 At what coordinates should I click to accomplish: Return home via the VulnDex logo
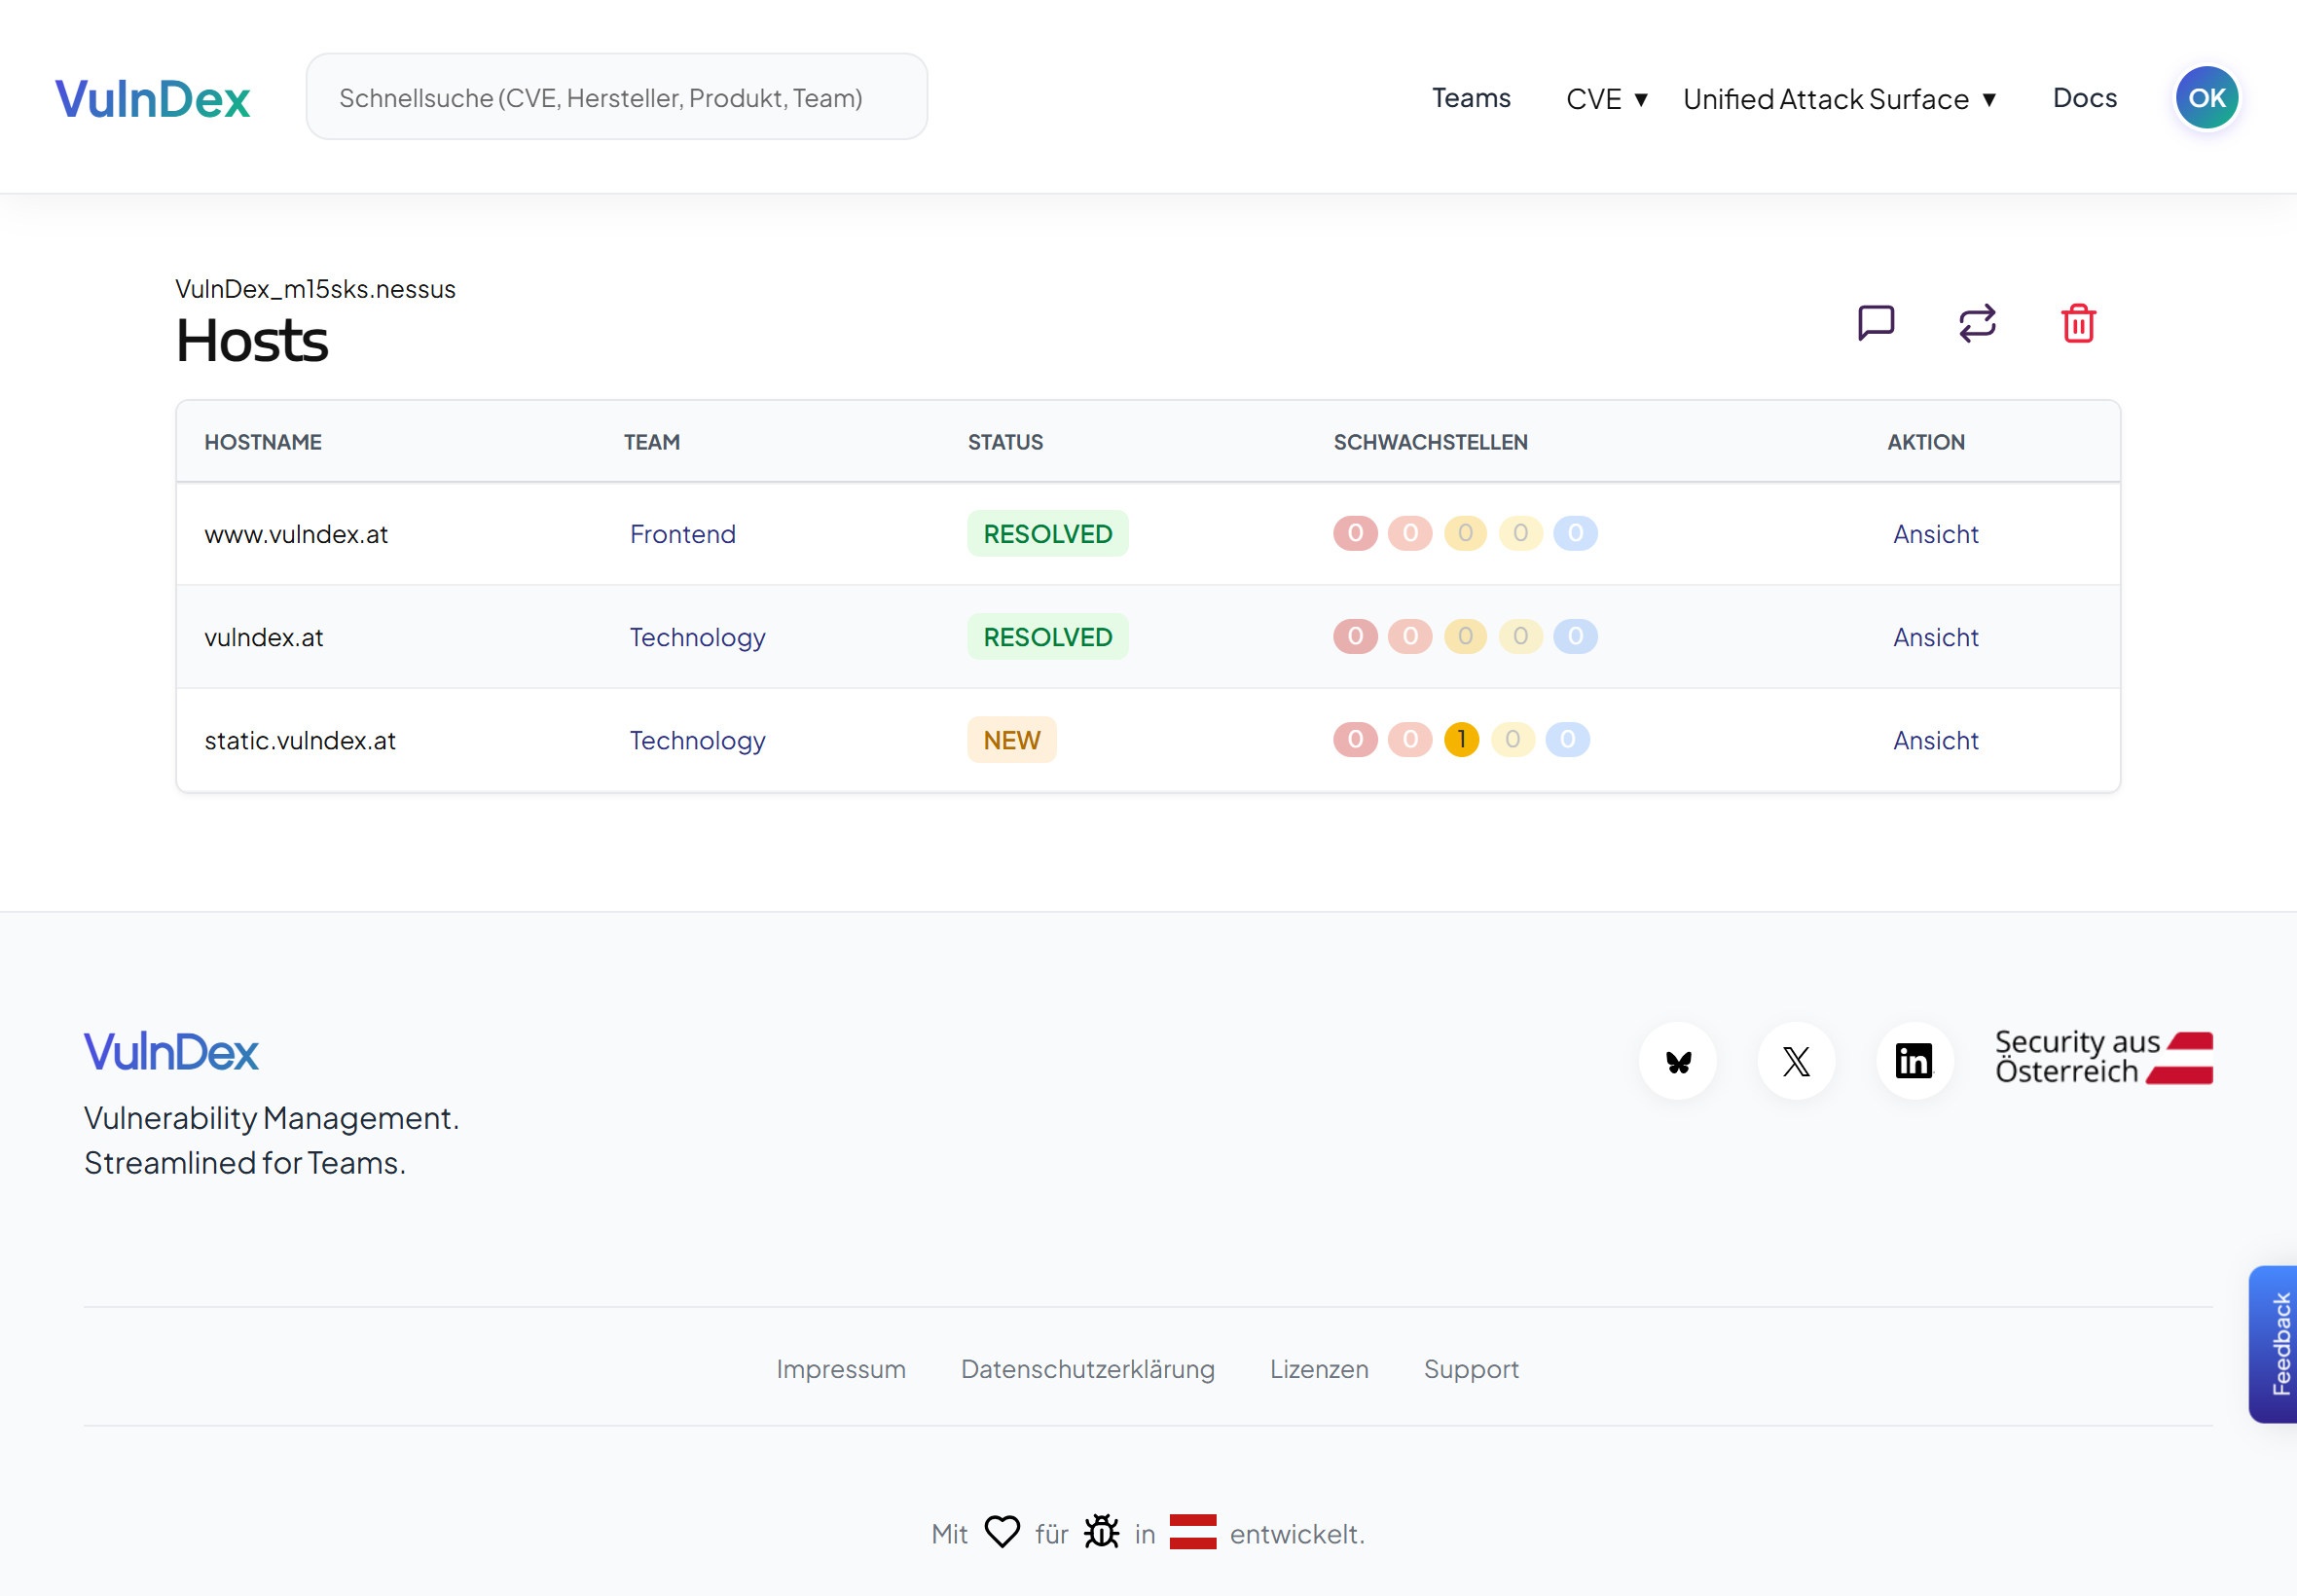click(152, 97)
